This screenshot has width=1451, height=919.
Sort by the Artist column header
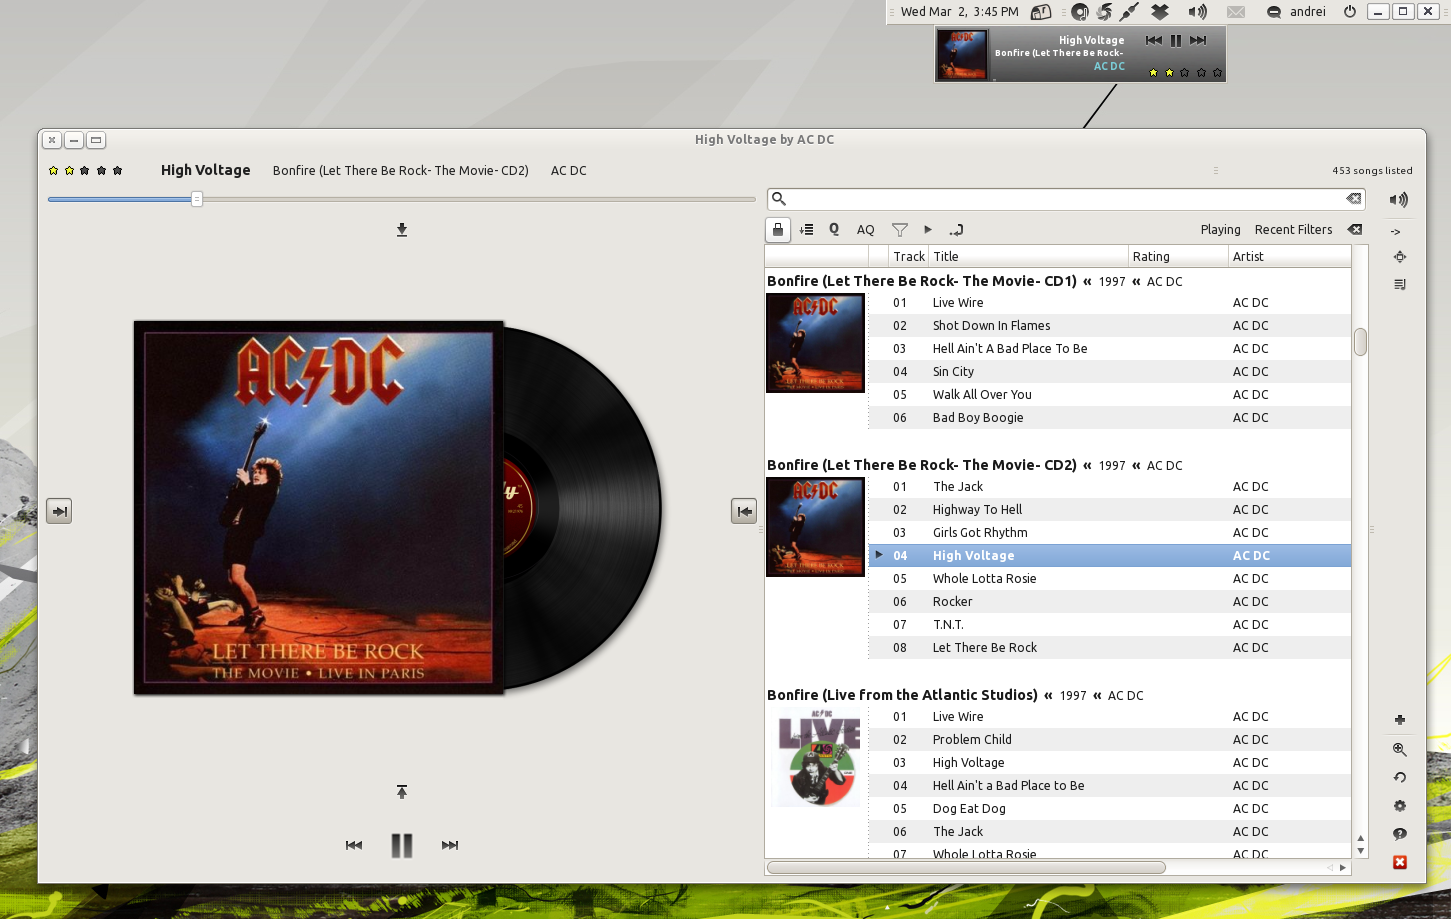point(1290,257)
